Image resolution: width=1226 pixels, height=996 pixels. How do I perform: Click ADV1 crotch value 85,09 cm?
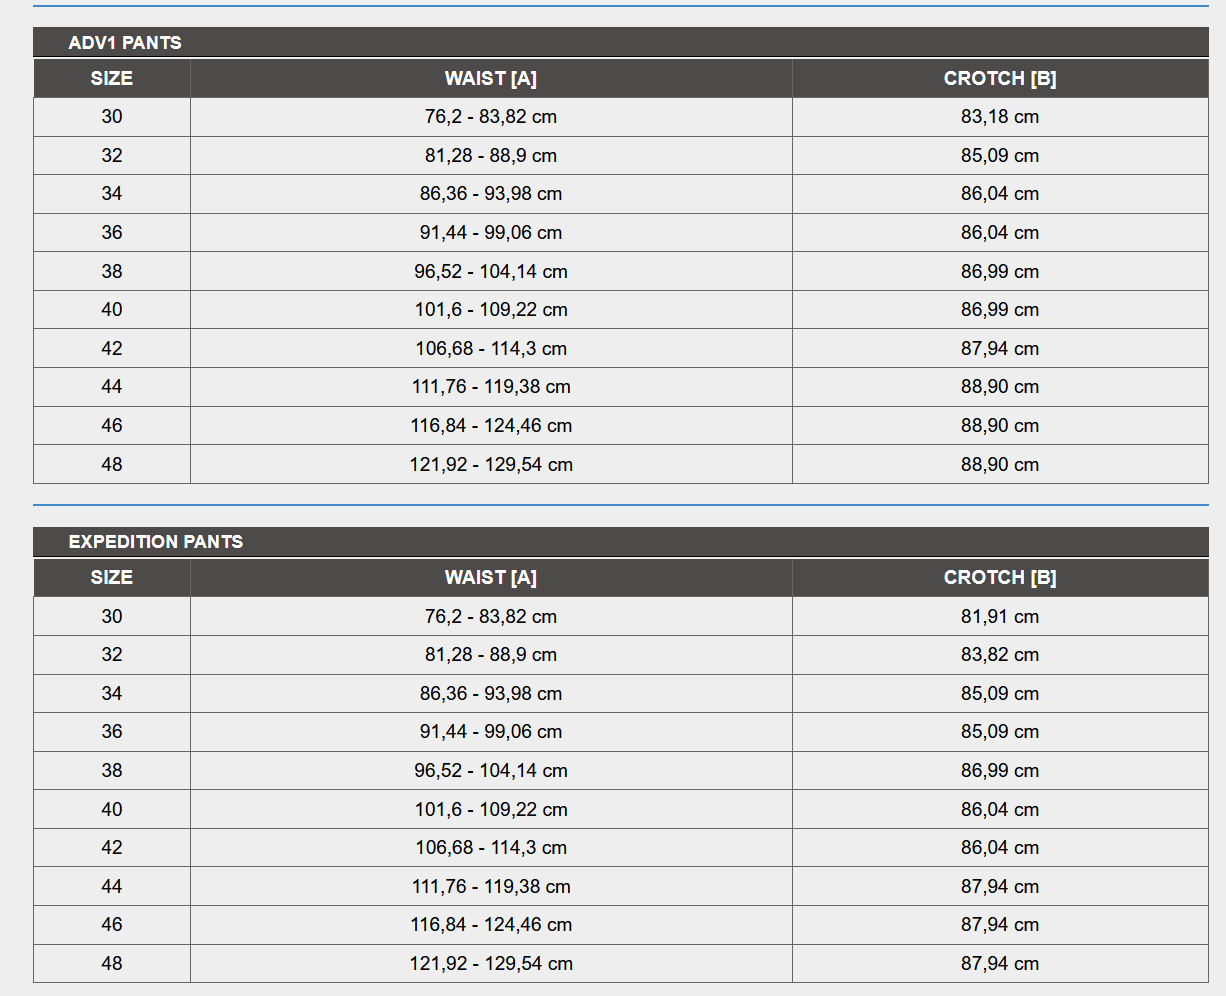tap(1000, 155)
